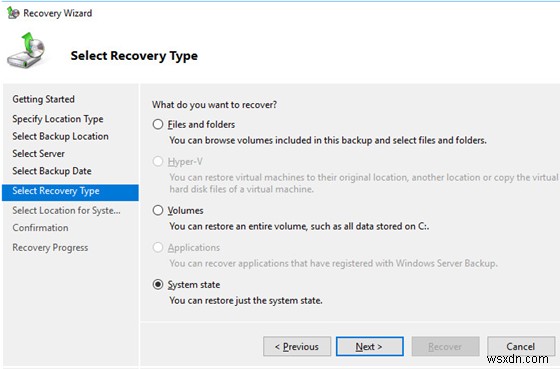
Task: Select the System state radio button
Action: [x=158, y=284]
